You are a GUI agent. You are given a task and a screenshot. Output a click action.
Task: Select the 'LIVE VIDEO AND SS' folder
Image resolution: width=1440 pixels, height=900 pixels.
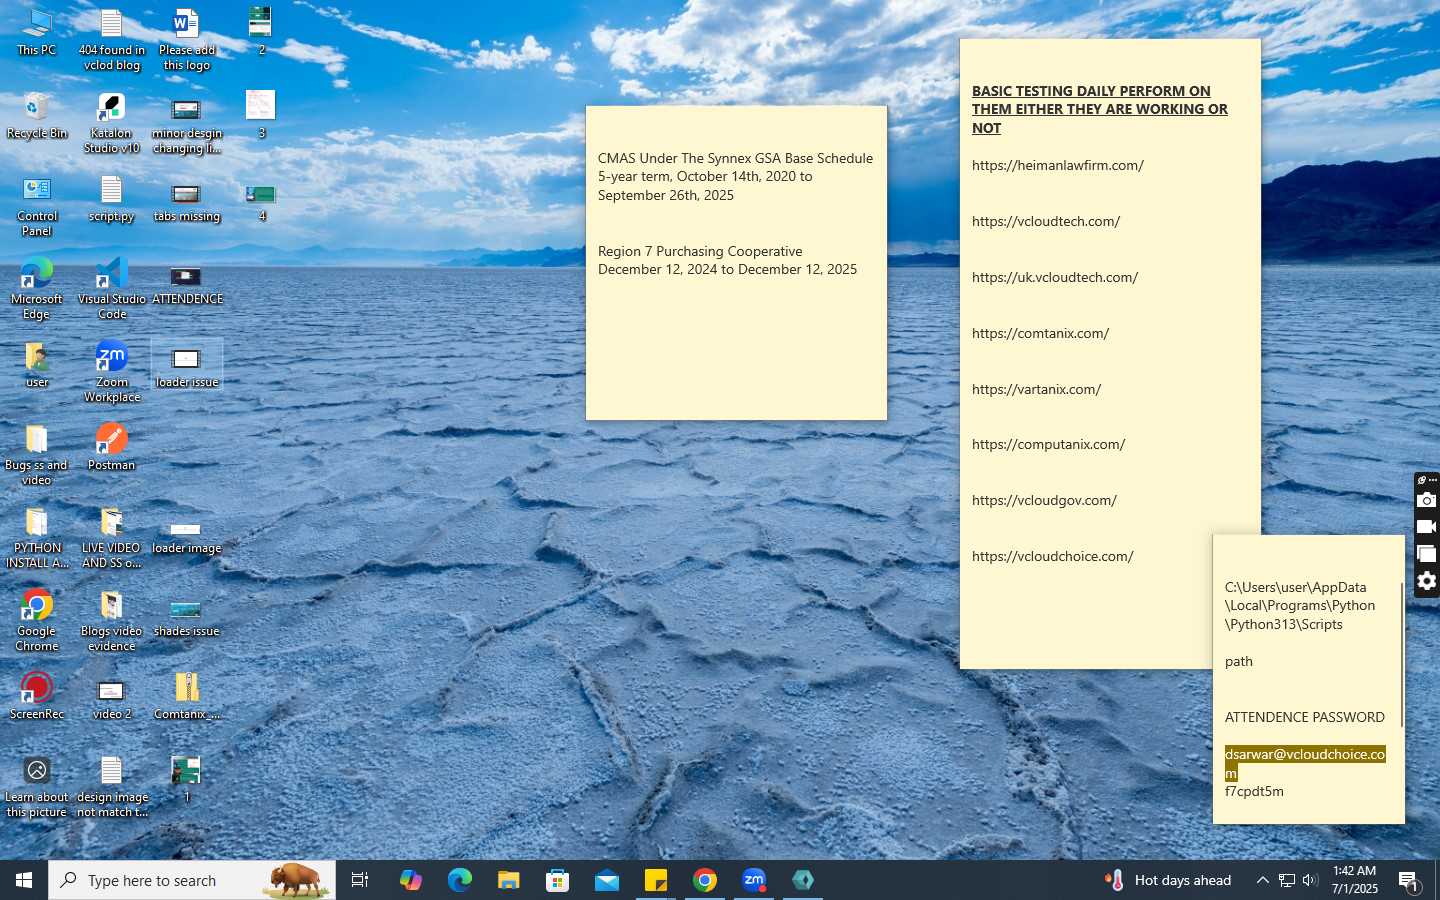[112, 538]
